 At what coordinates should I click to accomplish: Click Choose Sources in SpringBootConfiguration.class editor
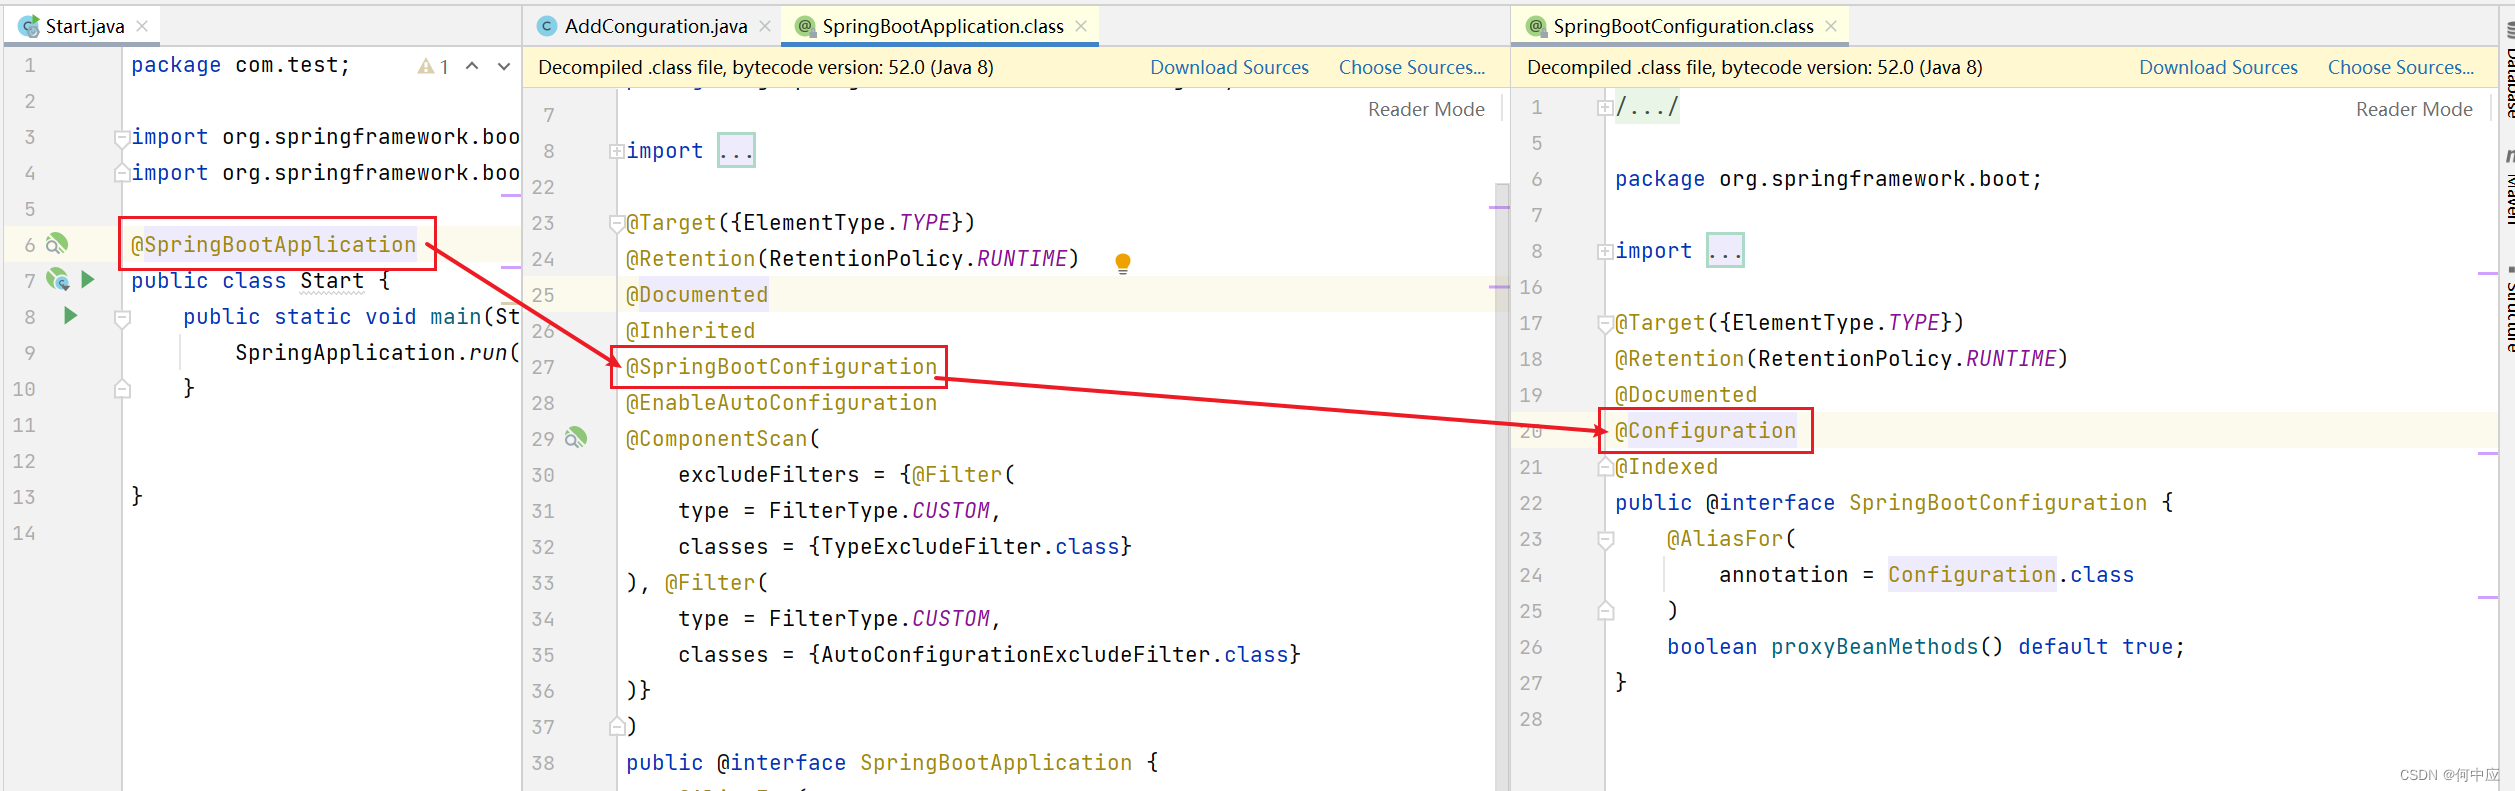[x=2401, y=67]
